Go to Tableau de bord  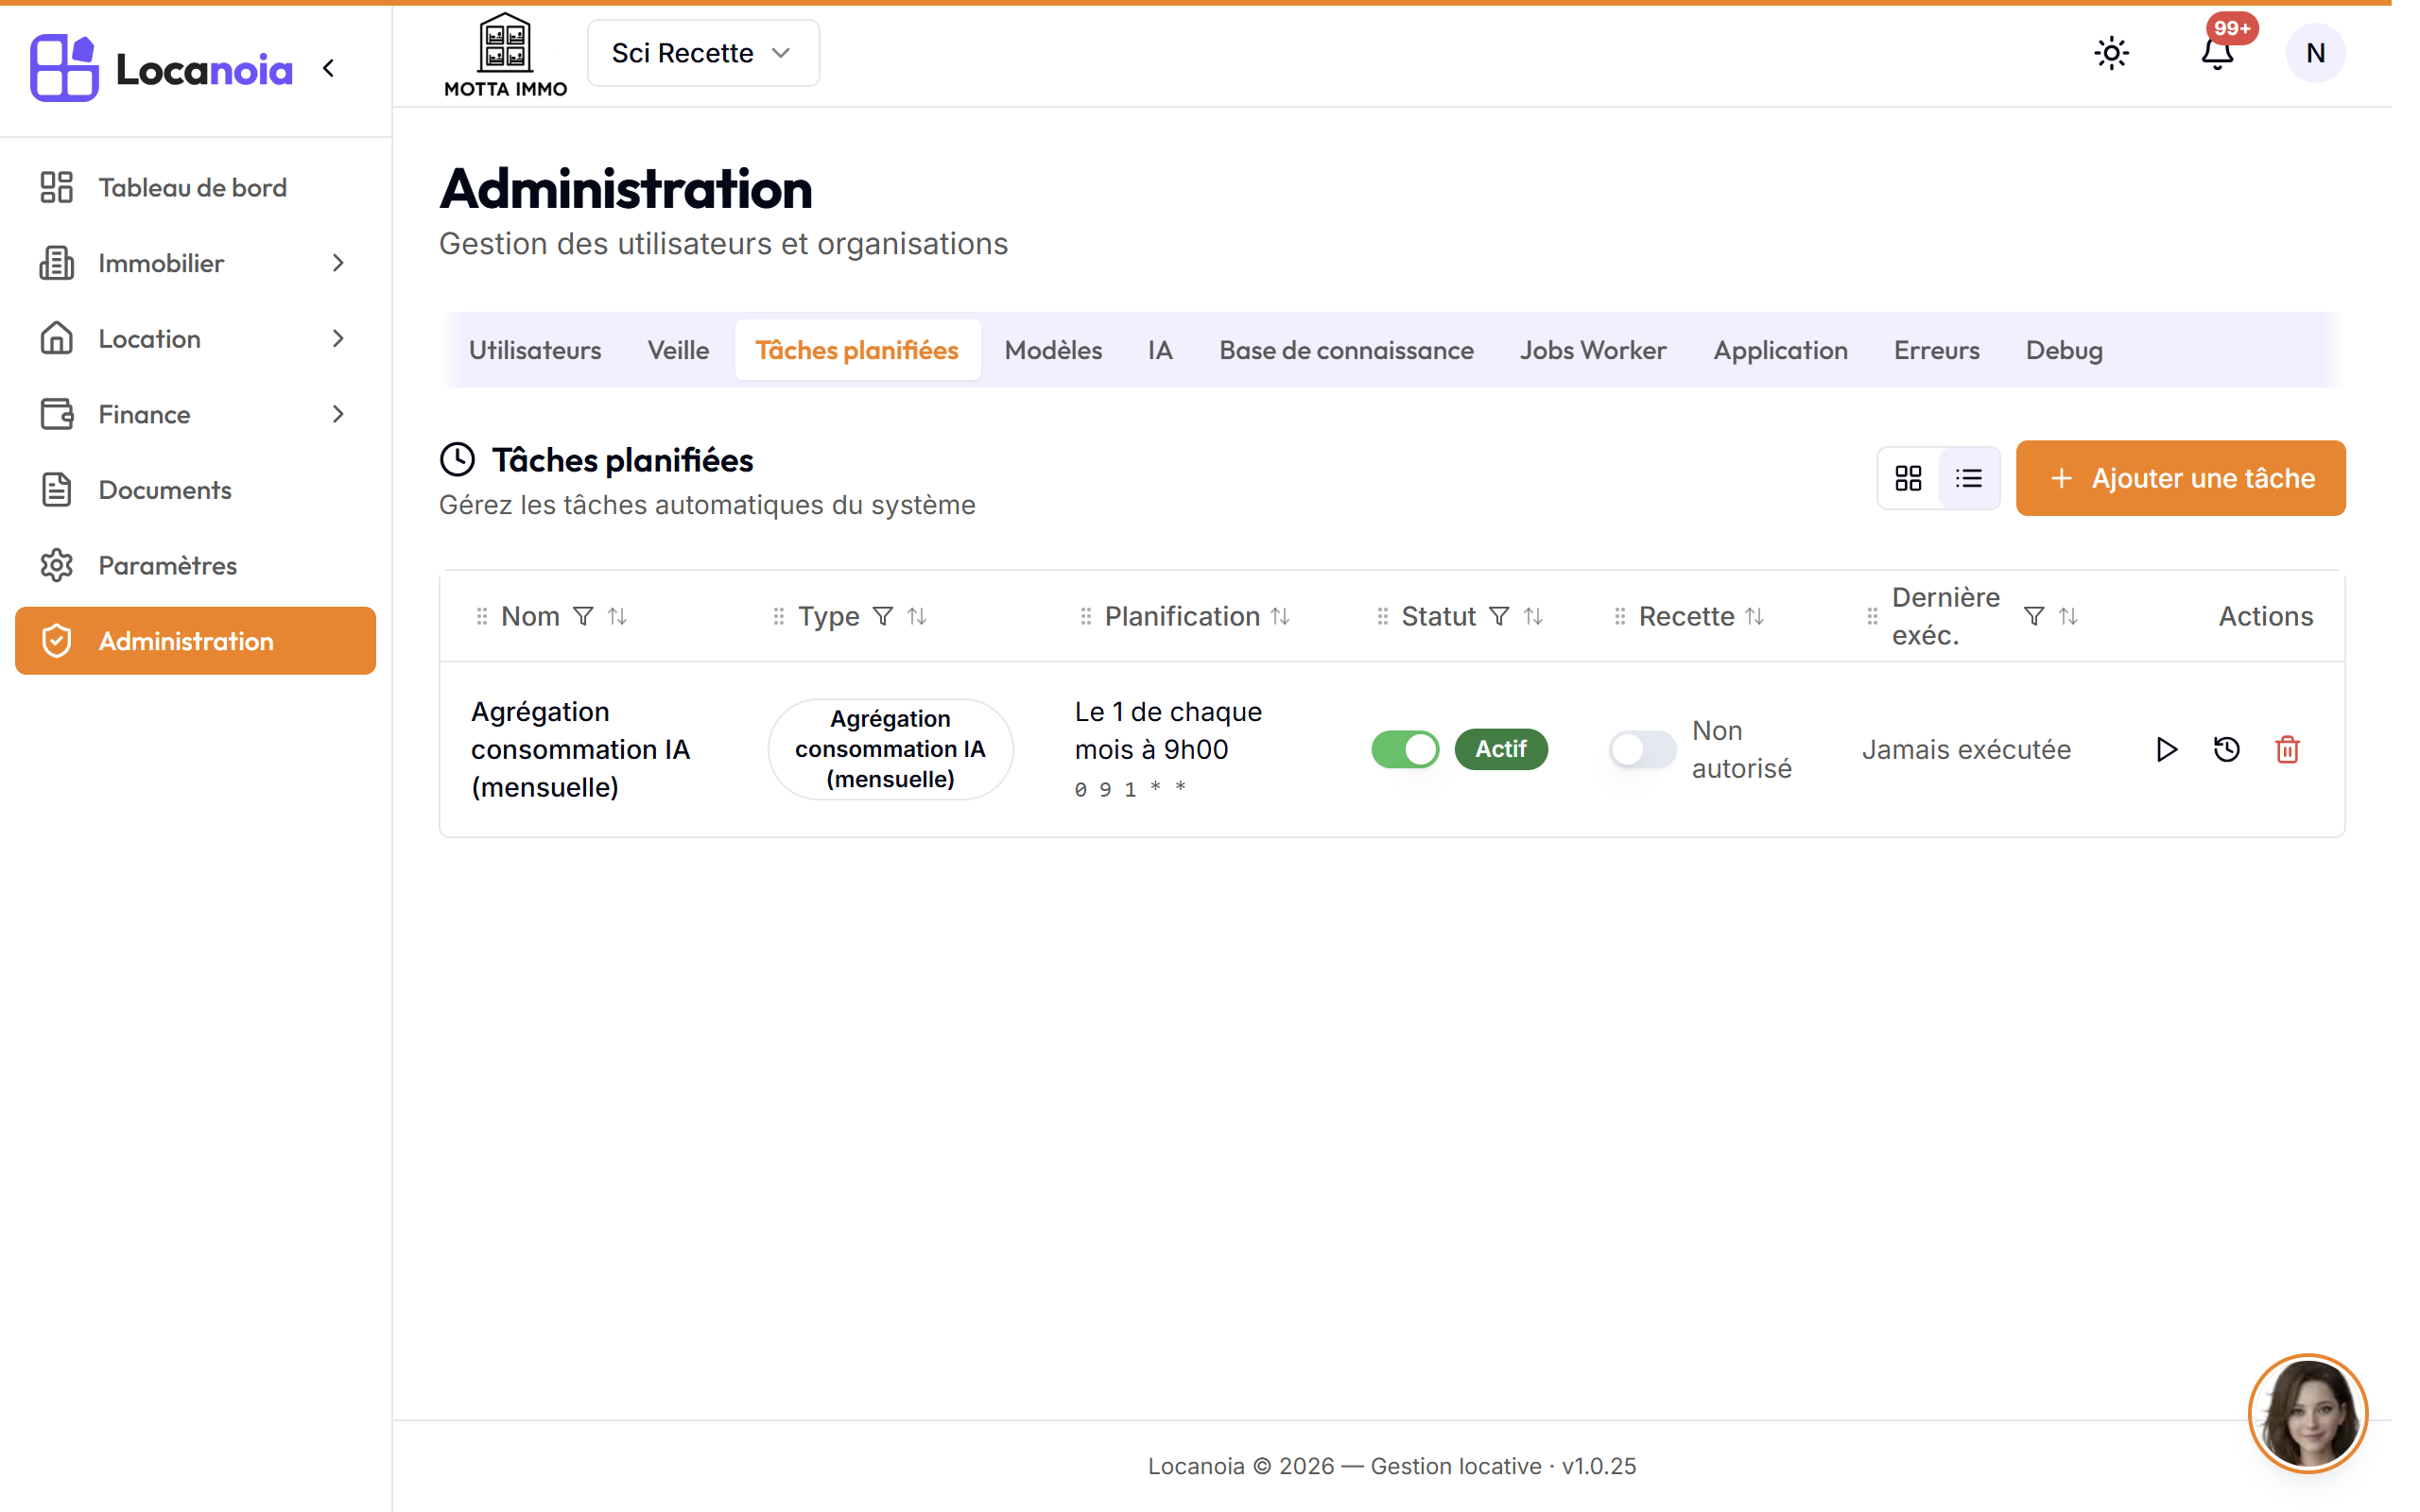point(195,188)
